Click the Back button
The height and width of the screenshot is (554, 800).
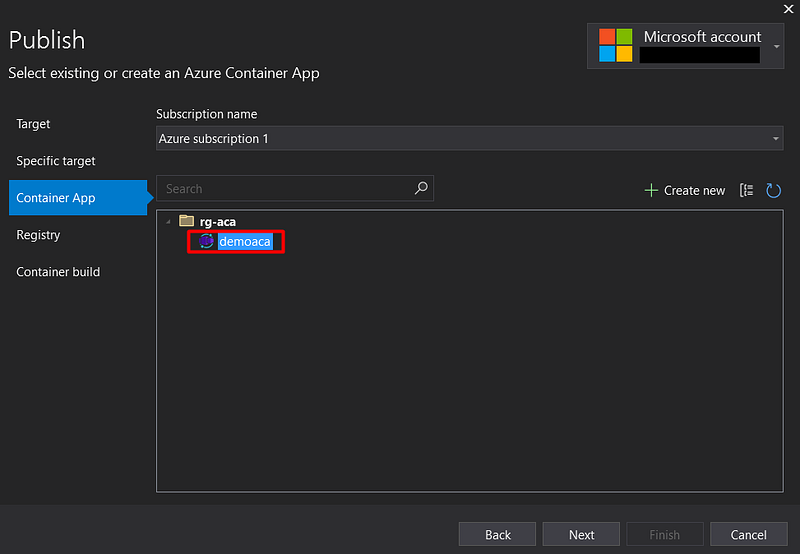(x=497, y=534)
